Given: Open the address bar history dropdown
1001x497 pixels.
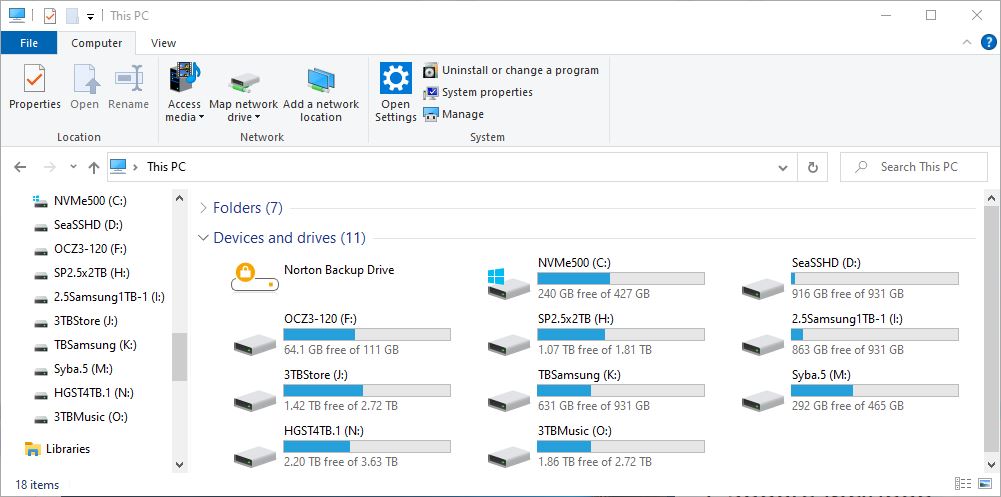Looking at the screenshot, I should (x=783, y=167).
